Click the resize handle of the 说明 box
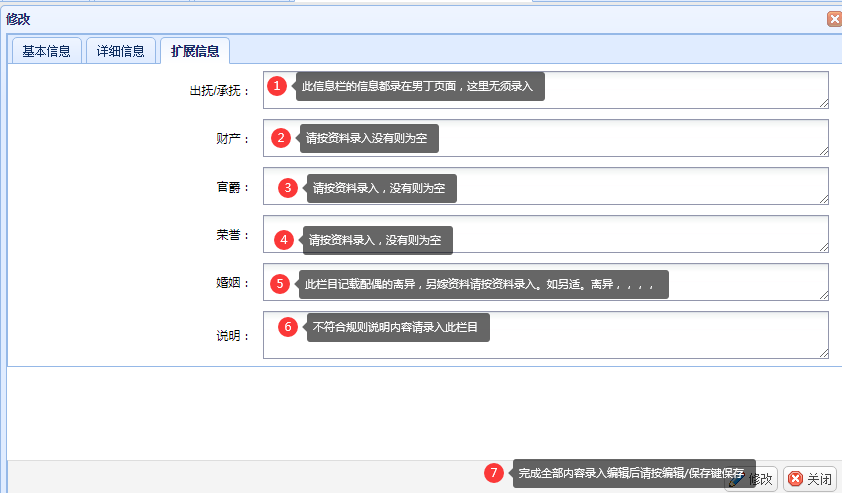This screenshot has height=493, width=842. coord(823,352)
